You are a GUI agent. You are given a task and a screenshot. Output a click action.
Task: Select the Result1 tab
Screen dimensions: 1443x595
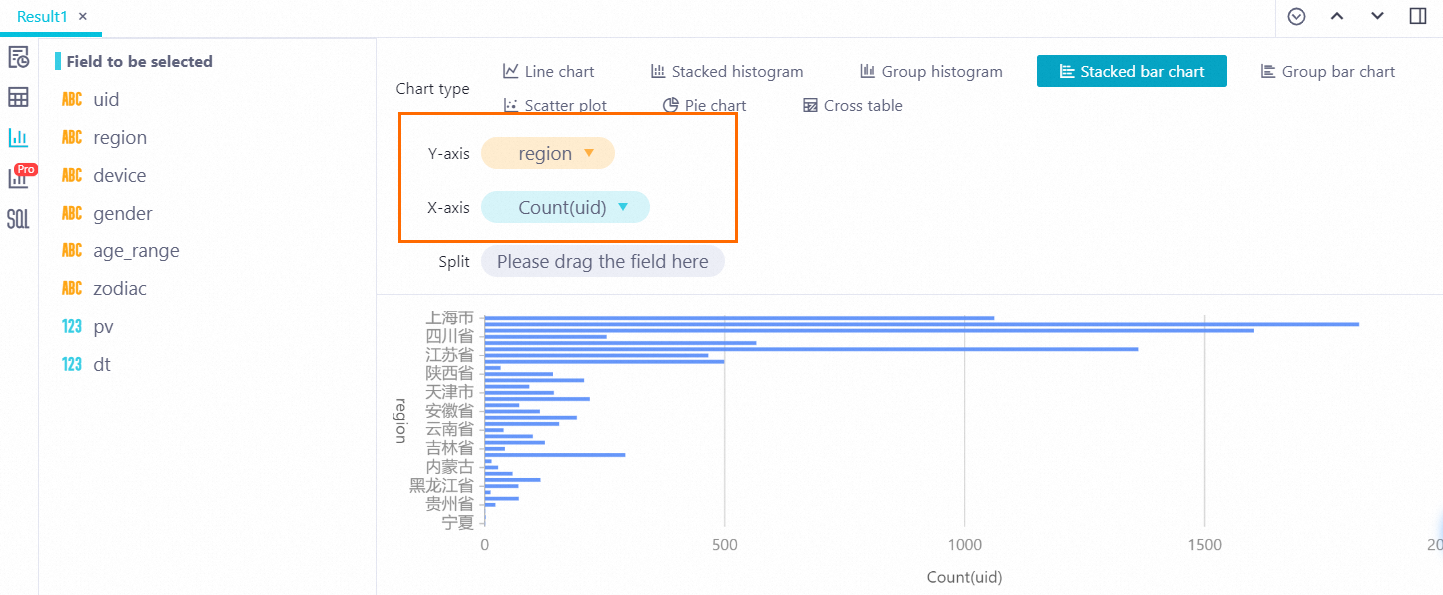coord(40,16)
